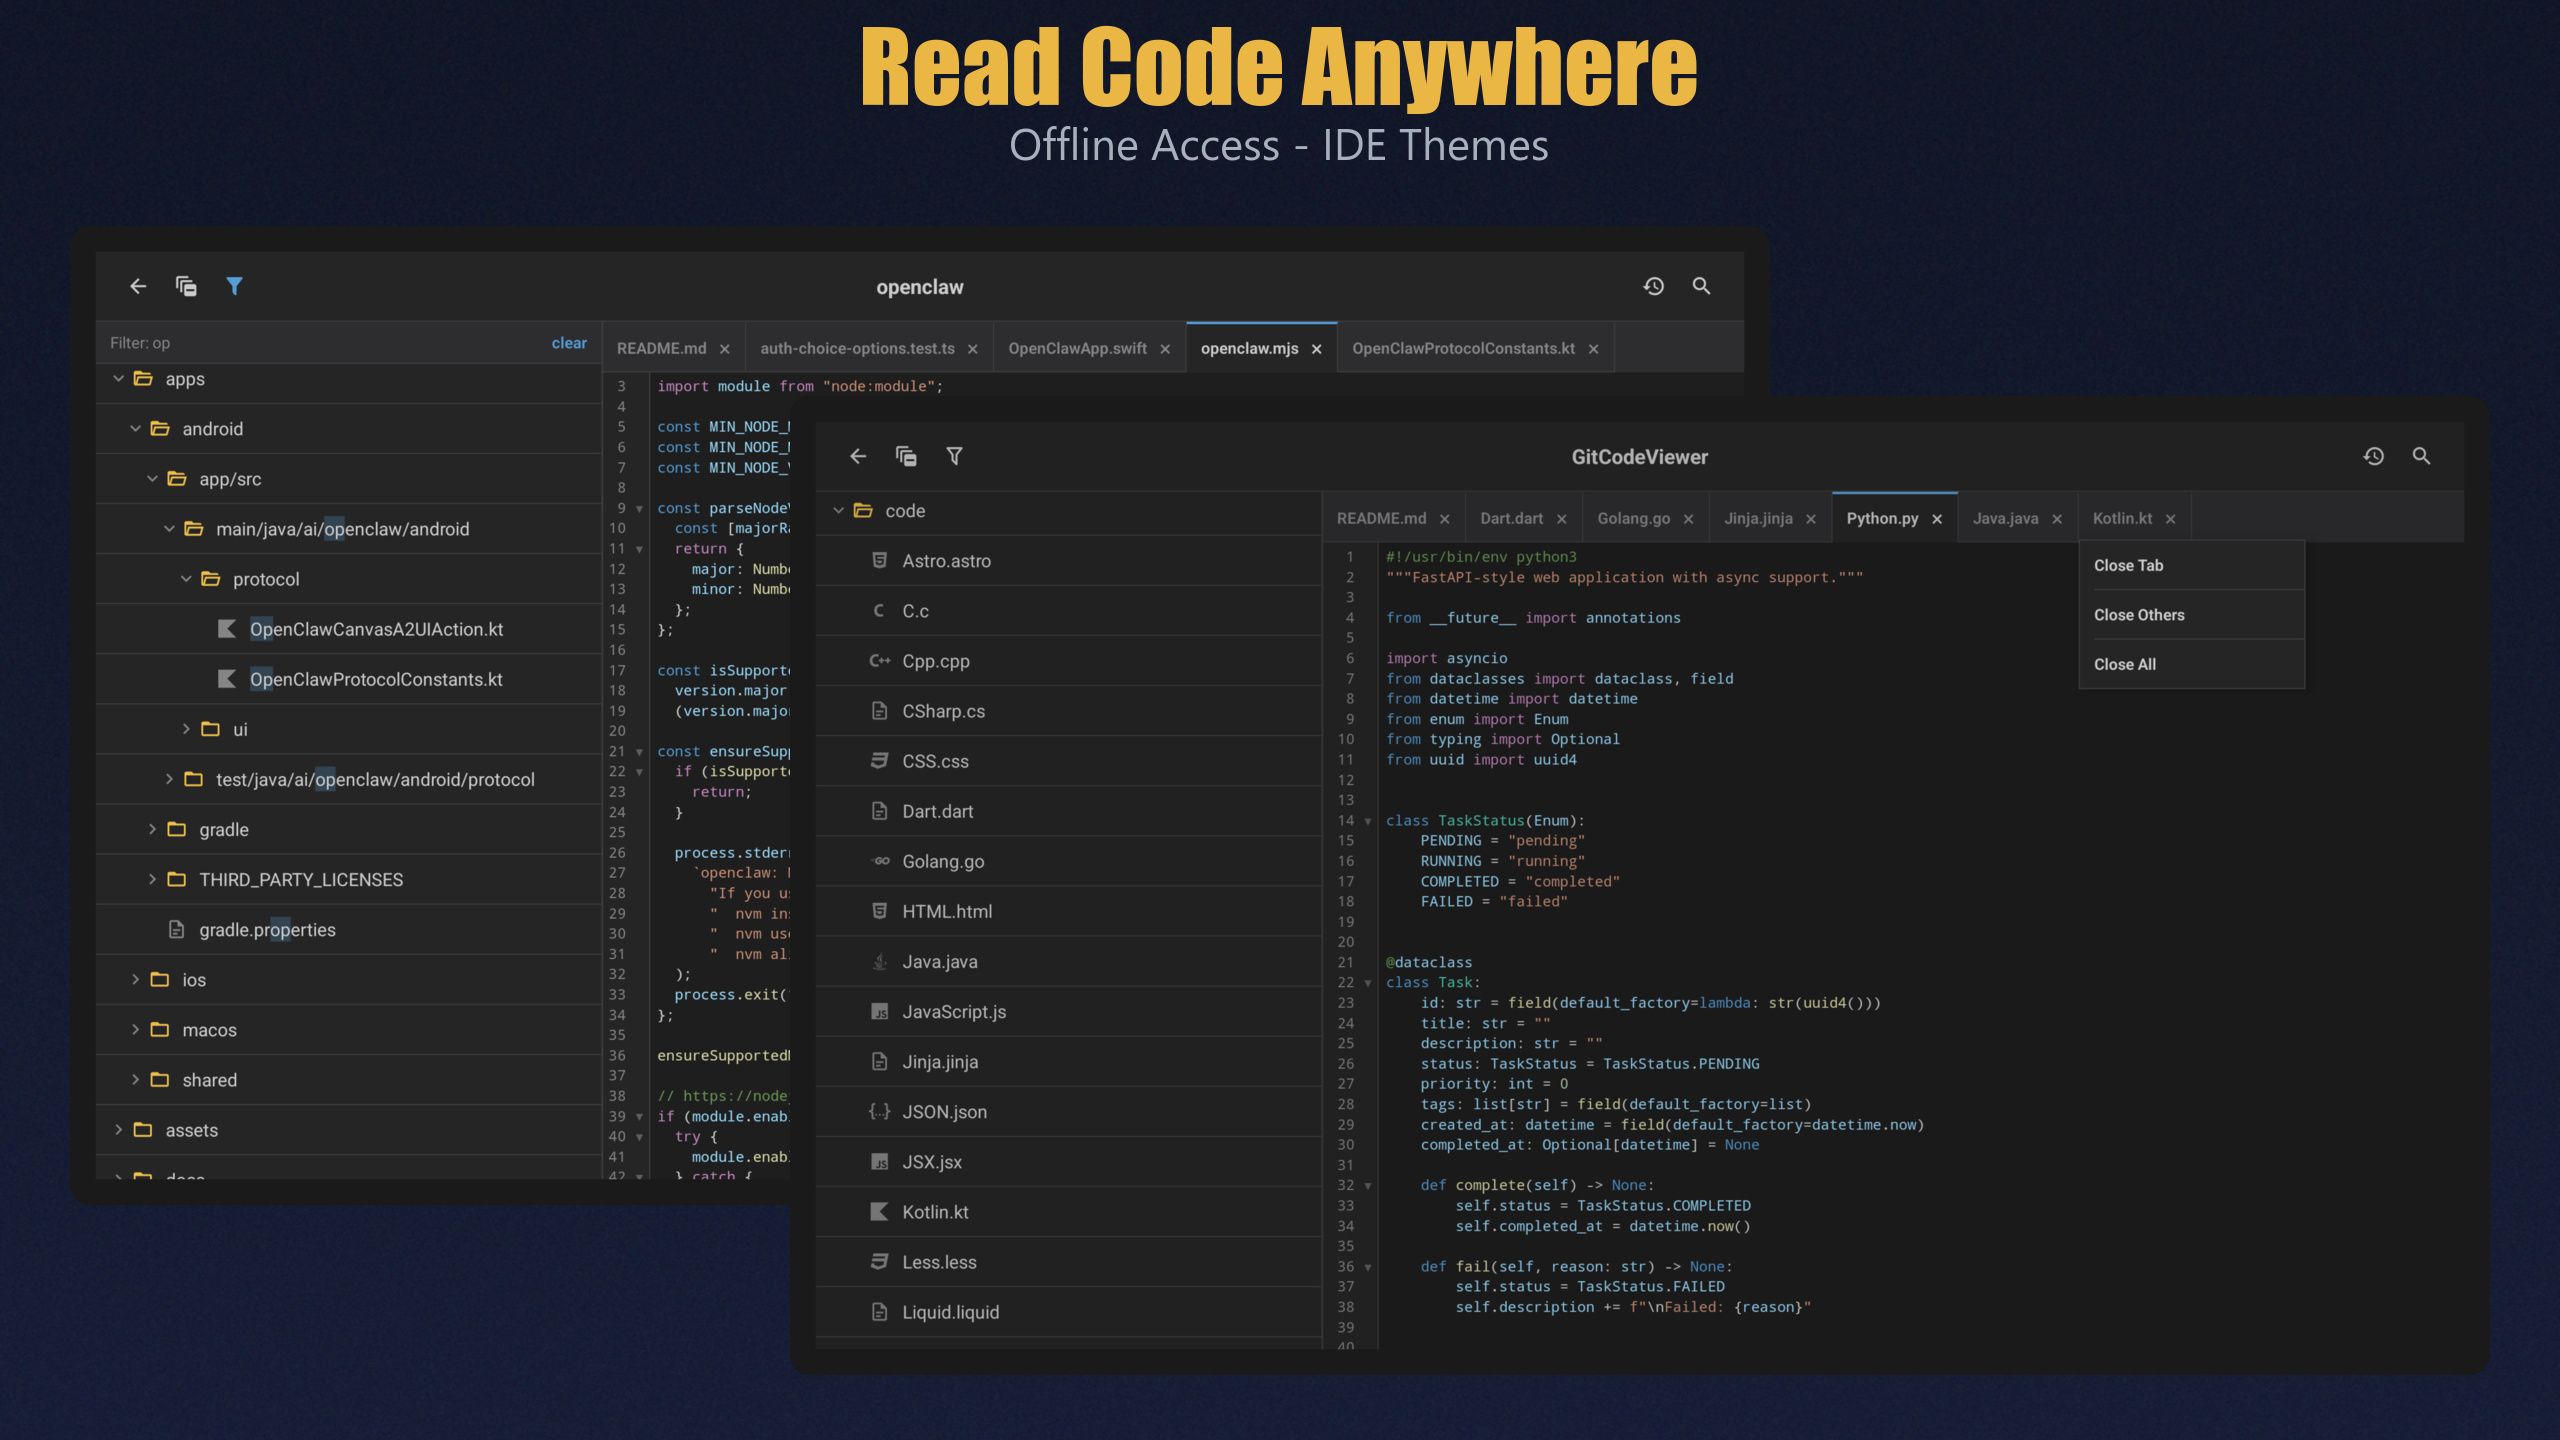The height and width of the screenshot is (1440, 2560).
Task: Click the Kotlin icon beside OpenClawProtocolConstants.kt
Action: [x=226, y=679]
